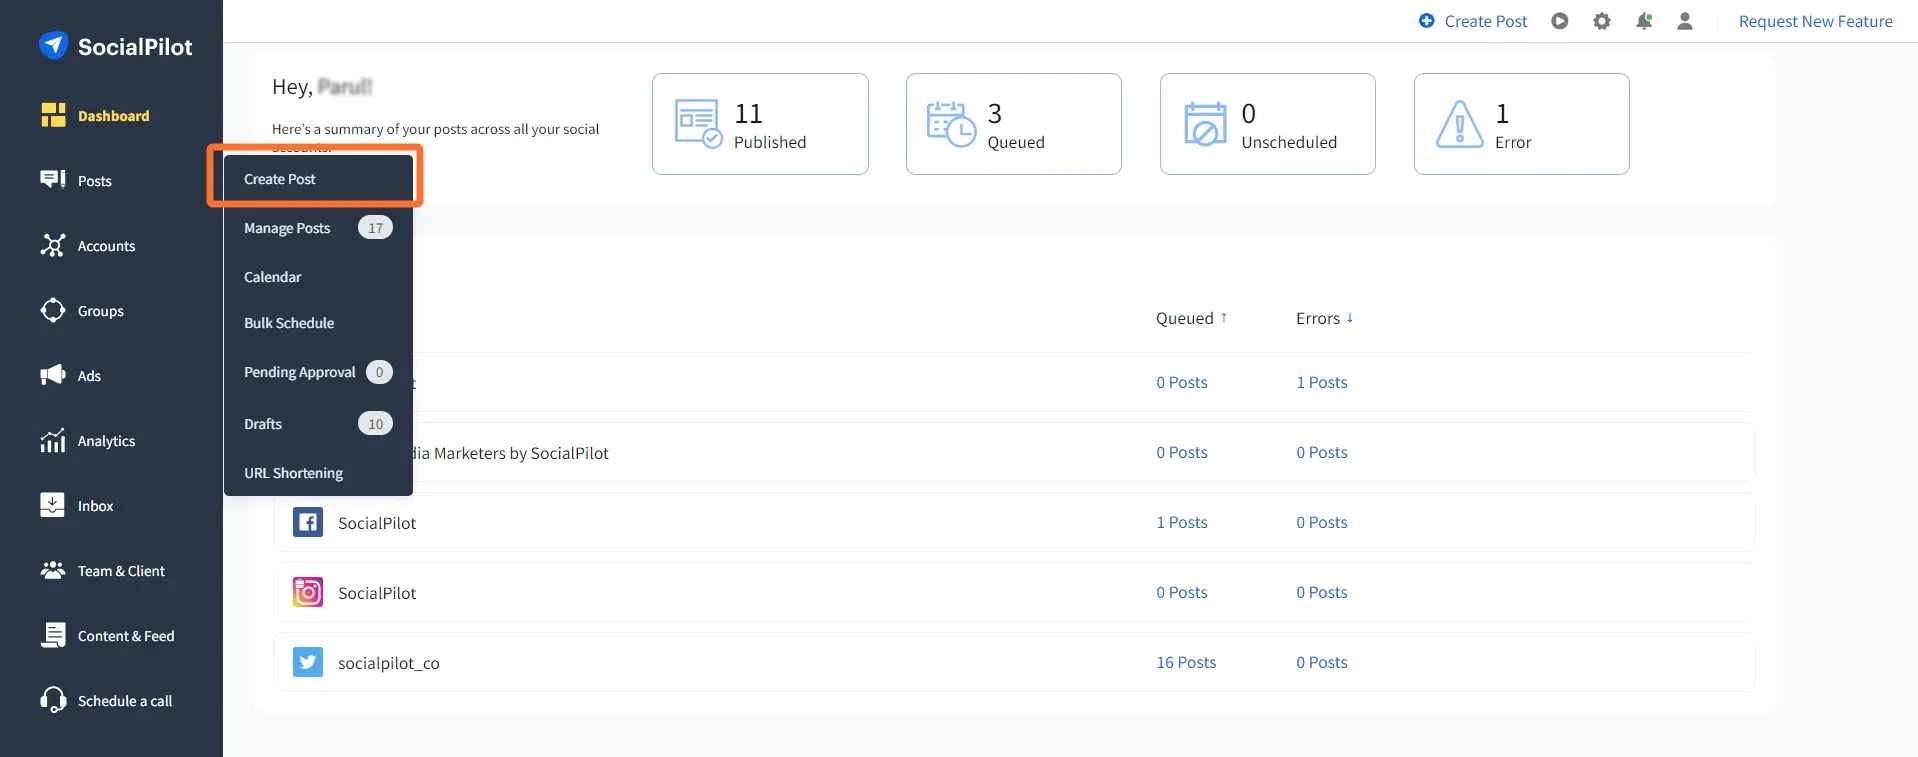
Task: Open the Dashboard sidebar icon
Action: pyautogui.click(x=53, y=115)
